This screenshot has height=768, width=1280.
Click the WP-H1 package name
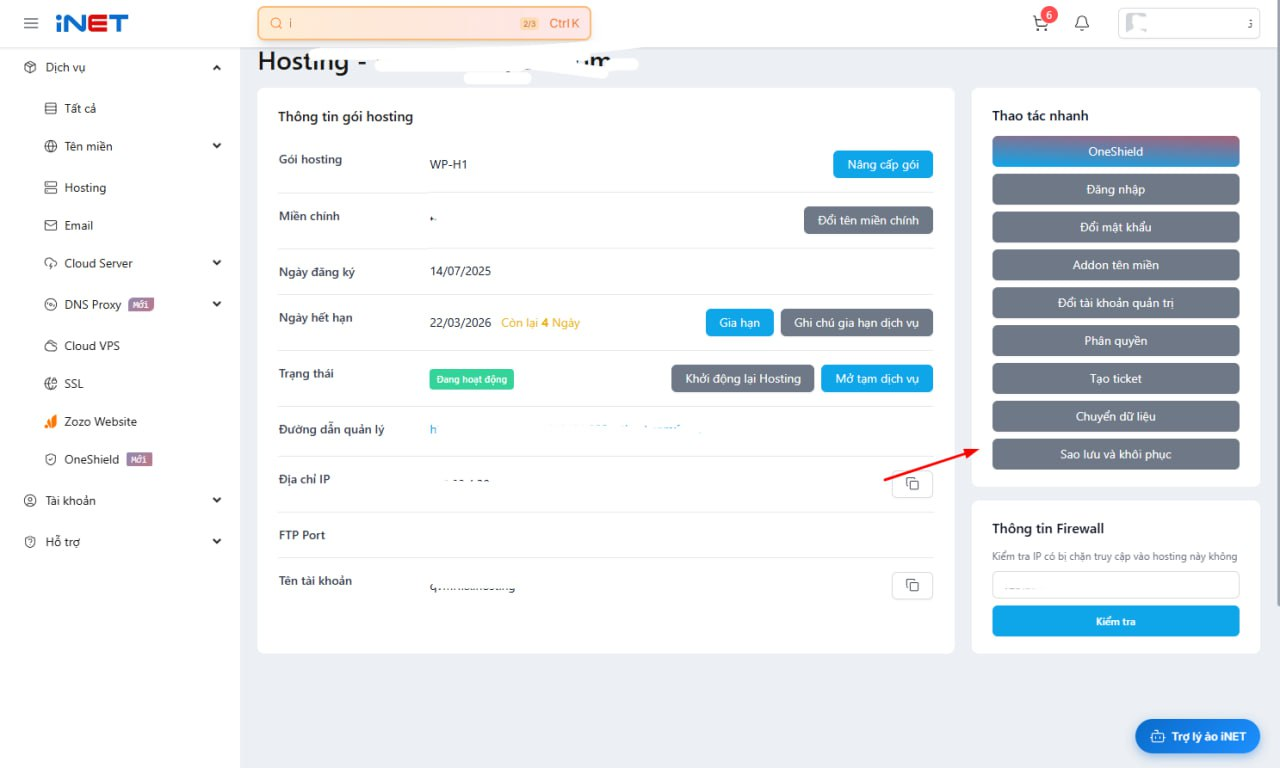pos(449,164)
